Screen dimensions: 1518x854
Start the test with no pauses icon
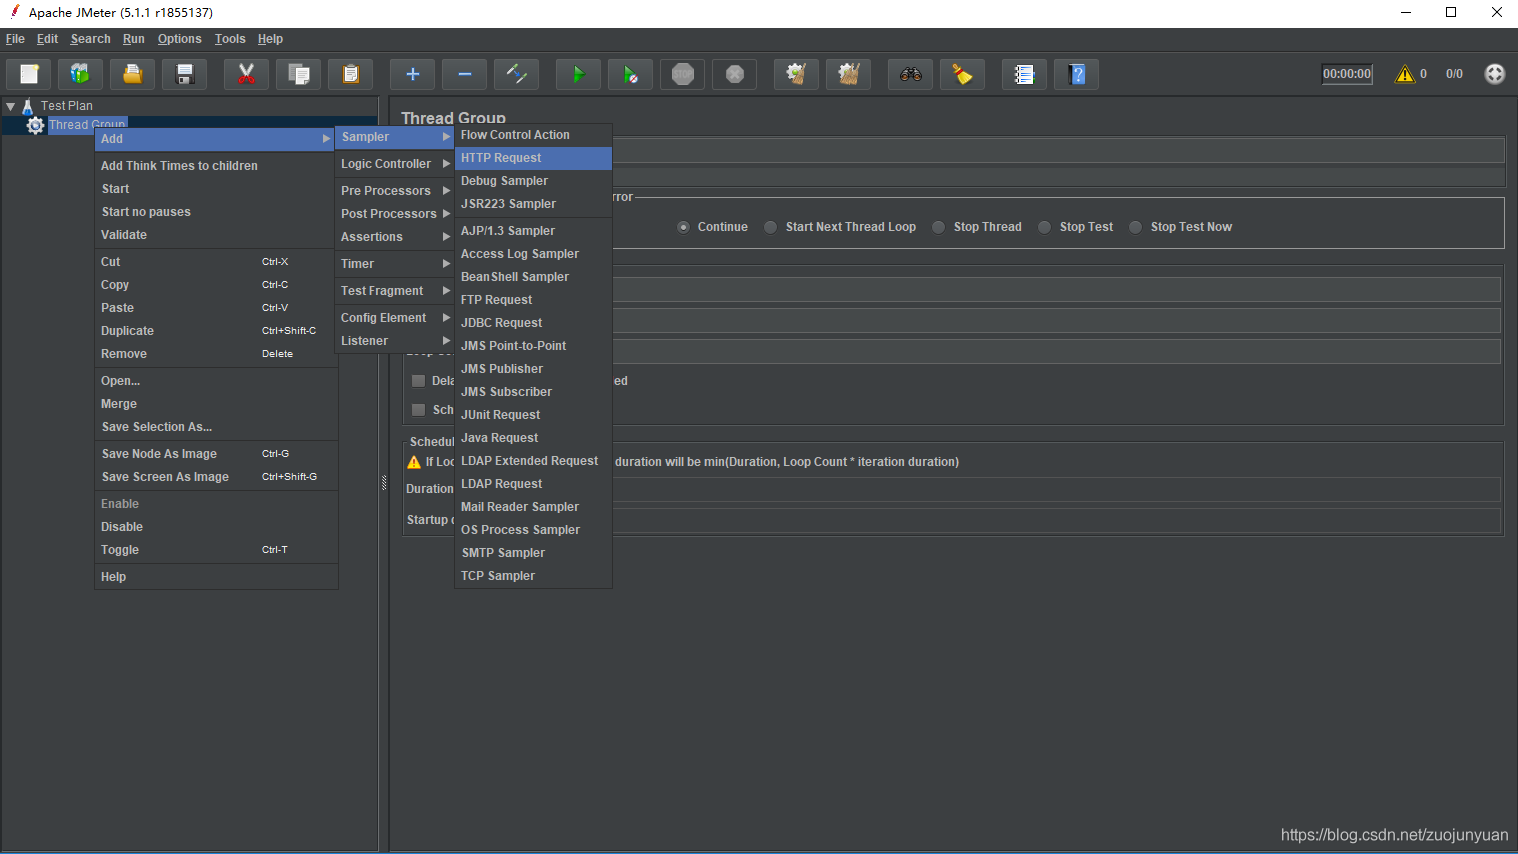click(630, 74)
